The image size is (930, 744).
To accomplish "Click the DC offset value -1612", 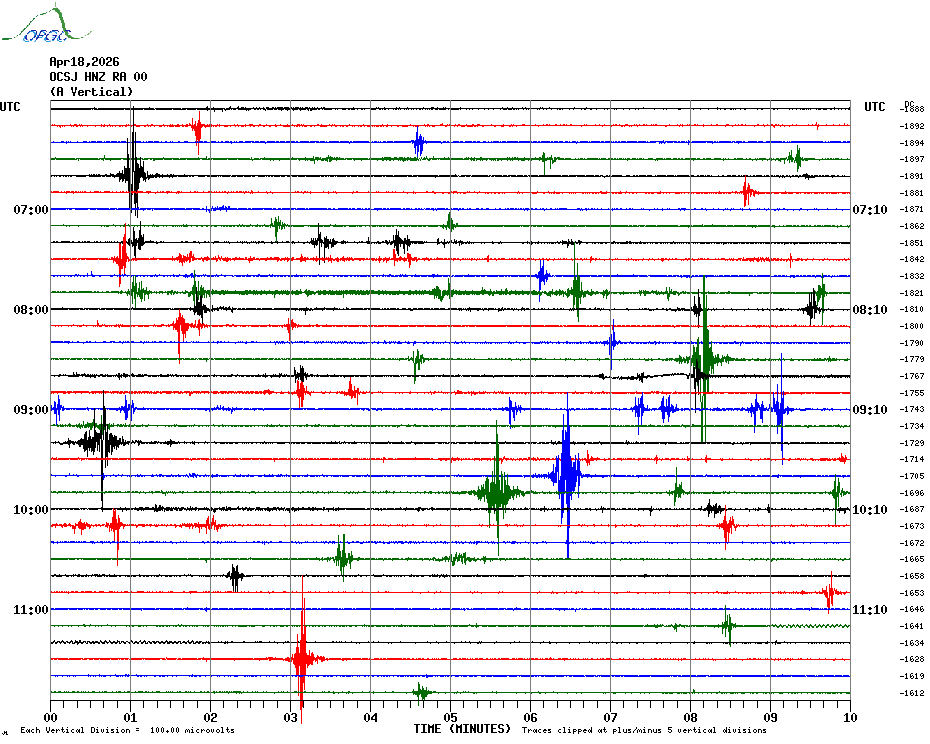I will (x=912, y=693).
